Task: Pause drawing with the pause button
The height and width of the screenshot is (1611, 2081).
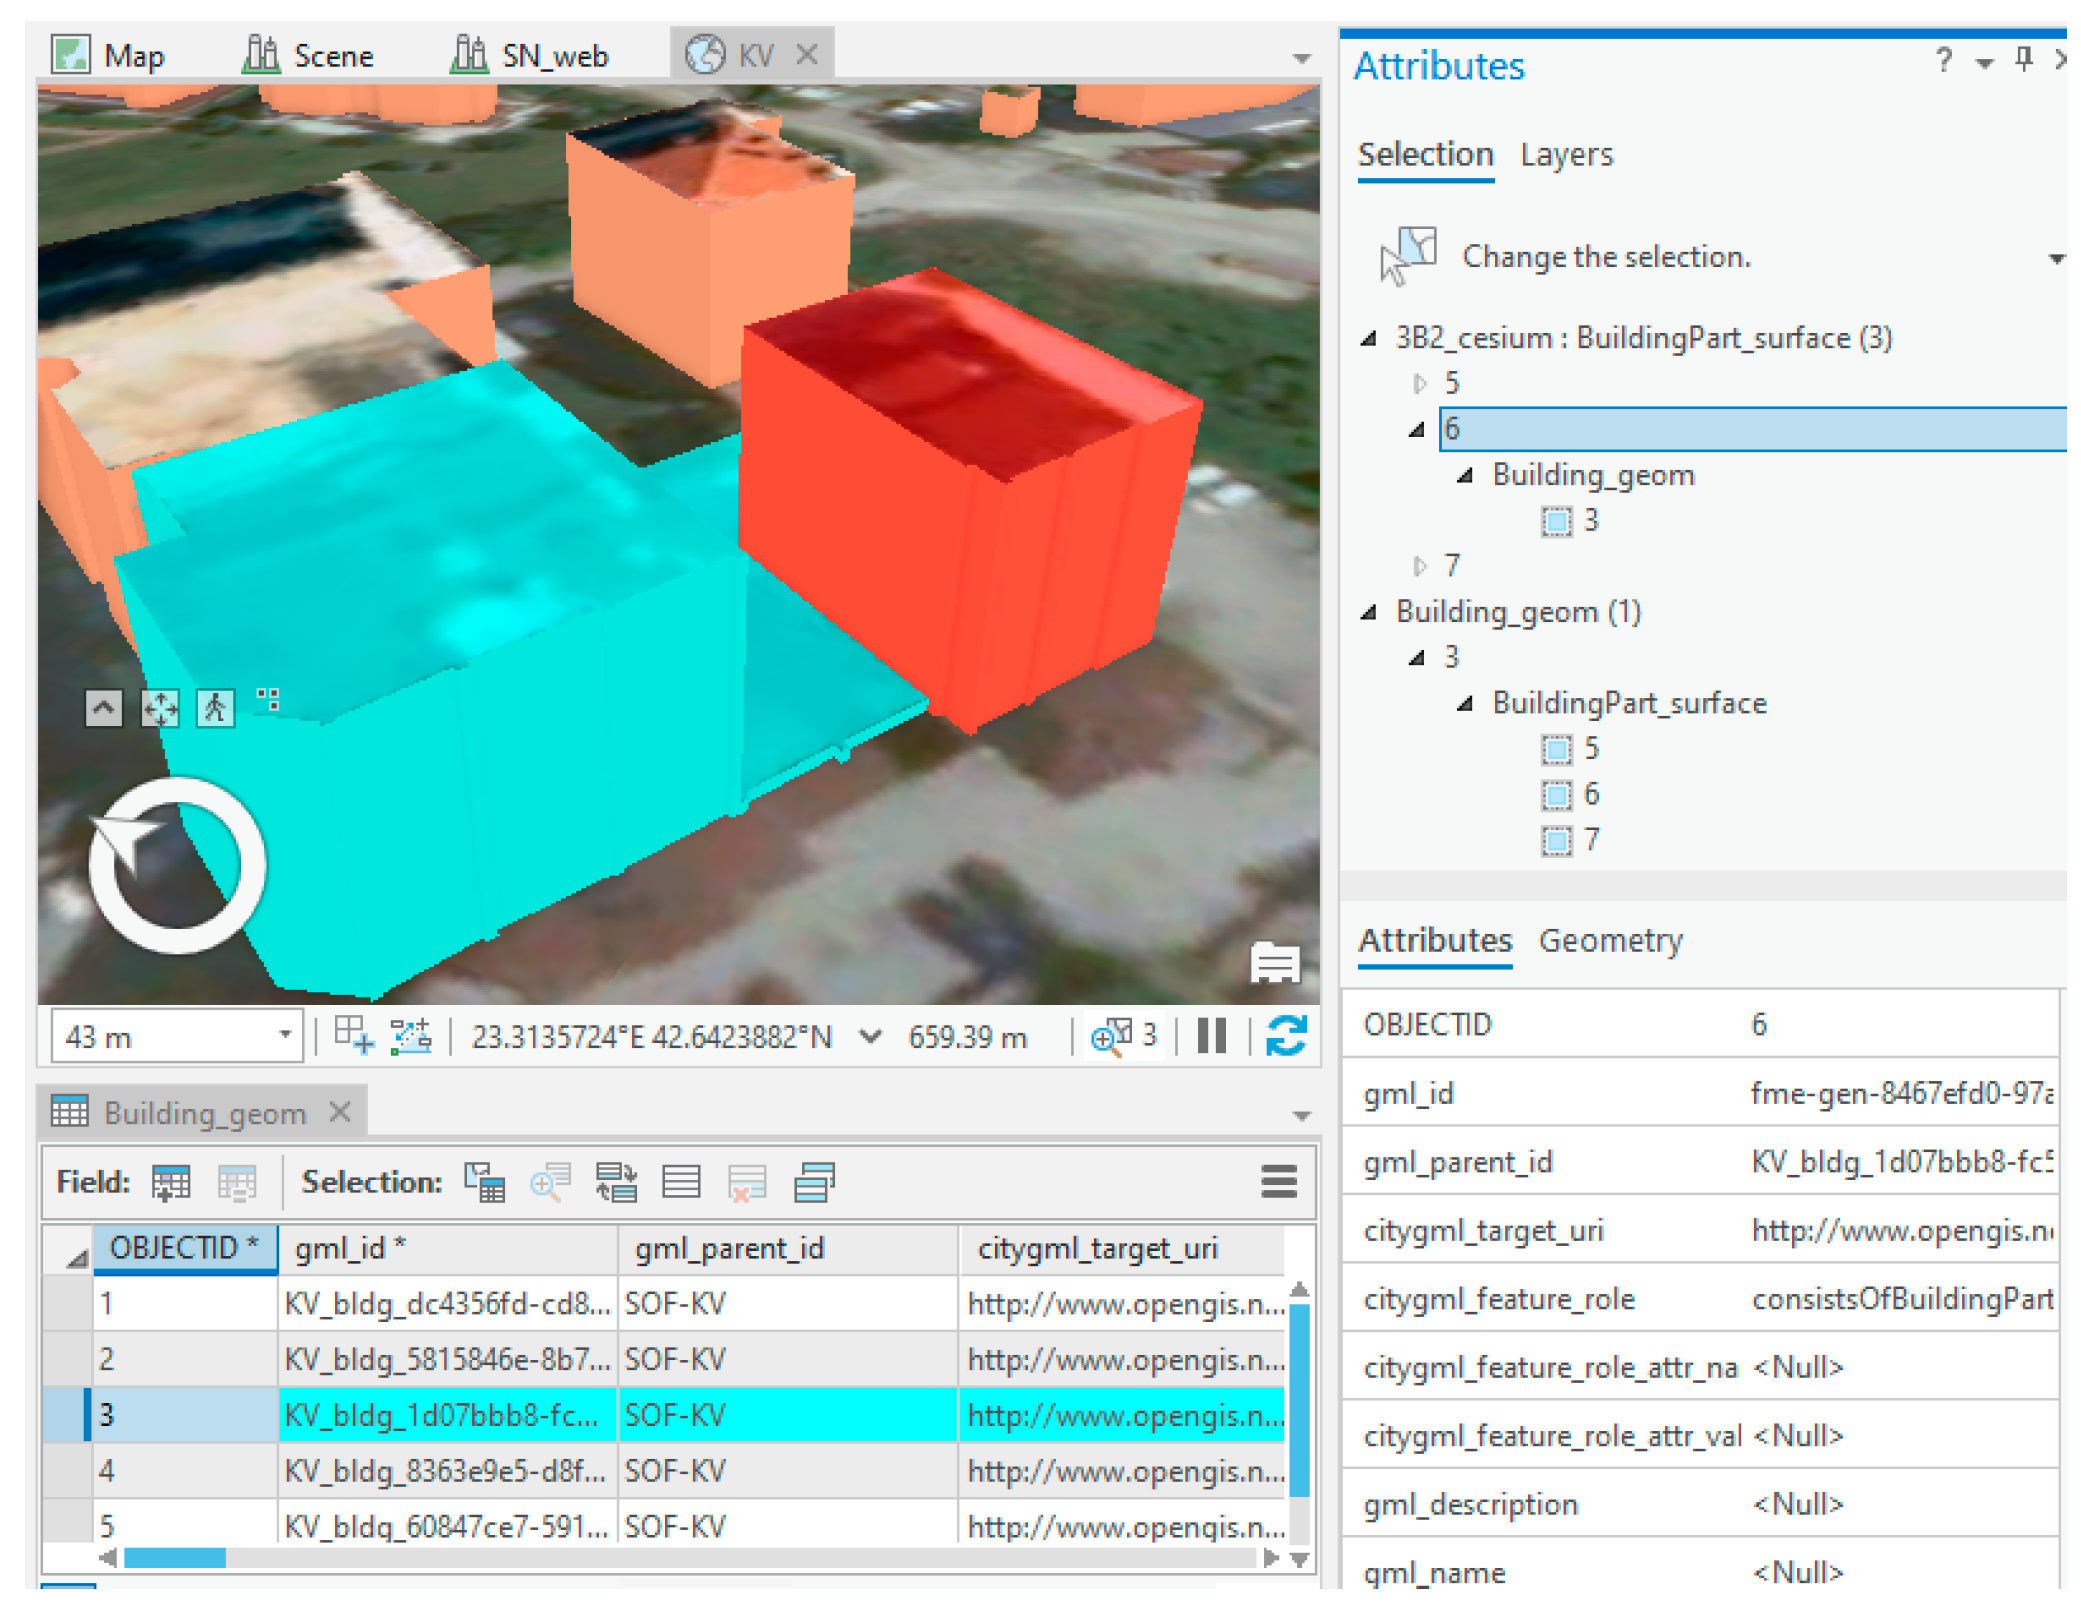Action: pos(1211,1036)
